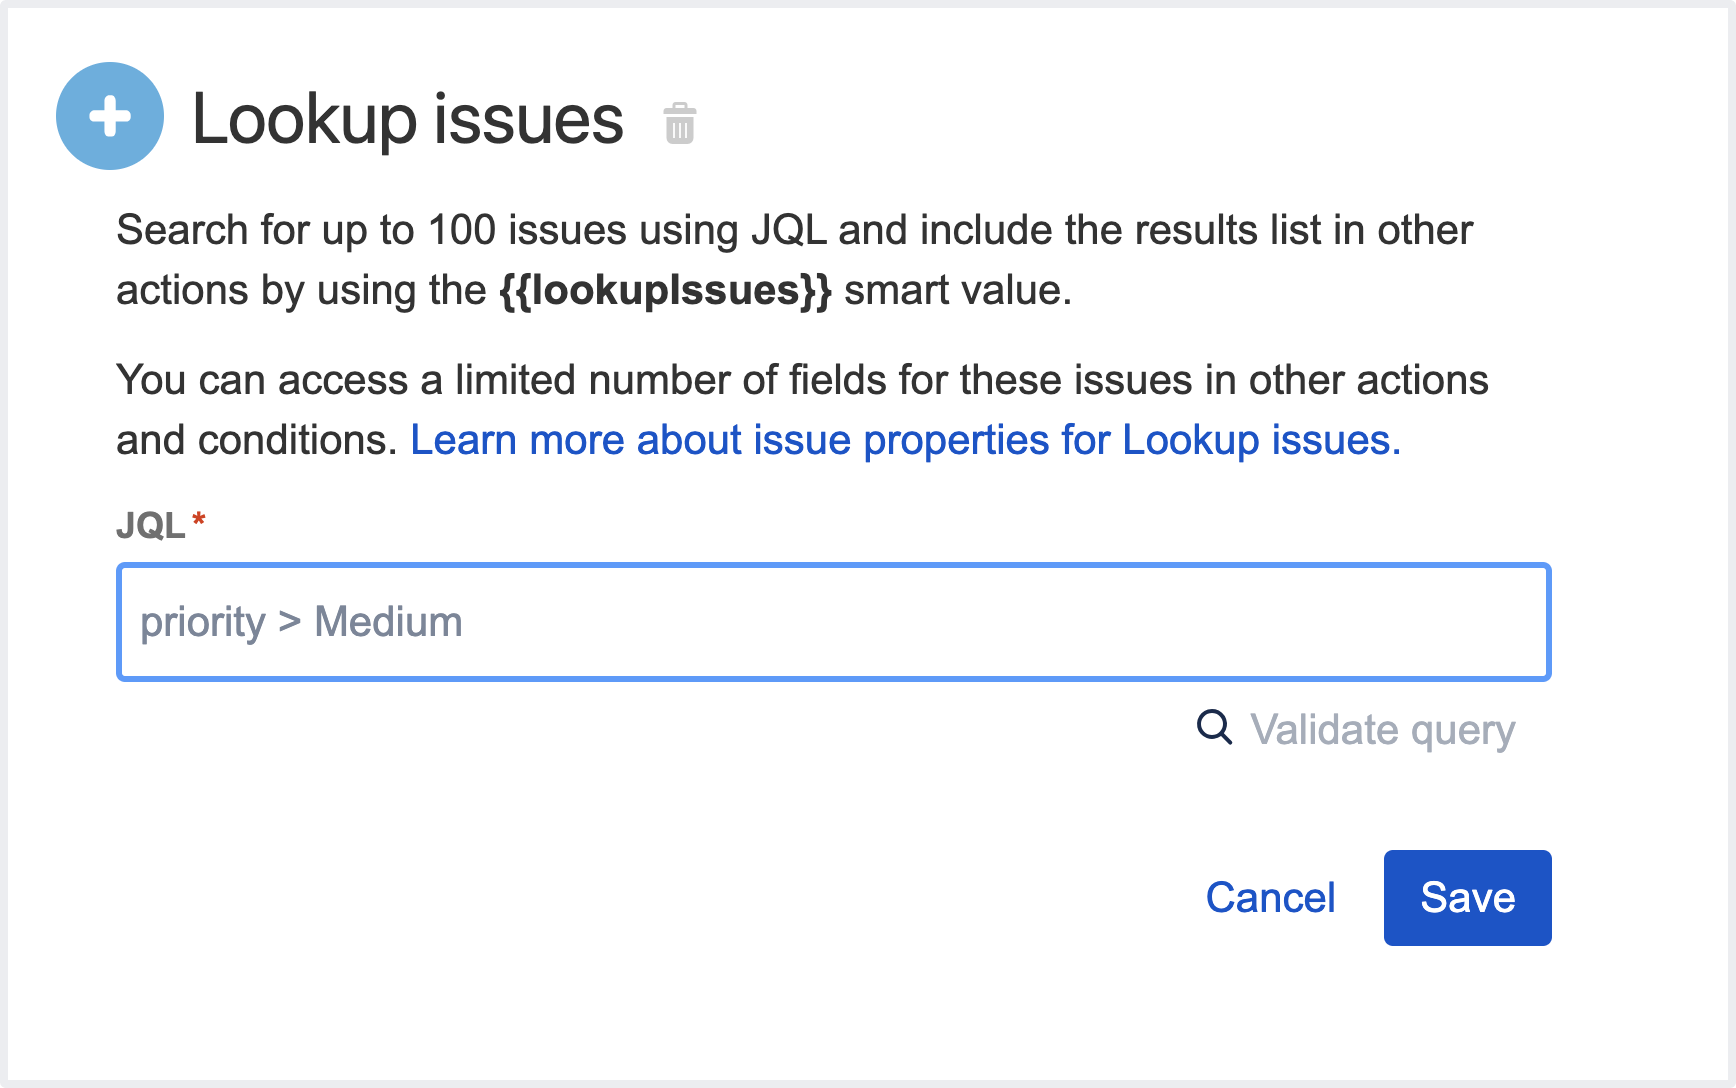Screen dimensions: 1736x1088
Task: Click the Lookup issues heading
Action: 407,120
